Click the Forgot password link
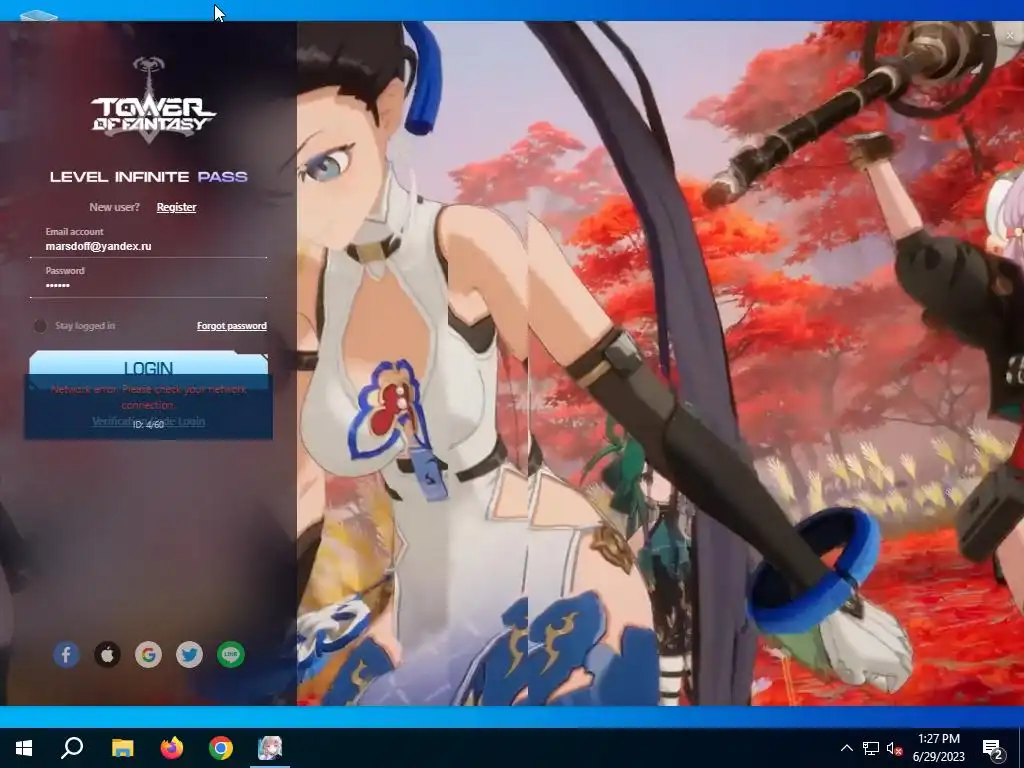The image size is (1024, 768). tap(232, 326)
